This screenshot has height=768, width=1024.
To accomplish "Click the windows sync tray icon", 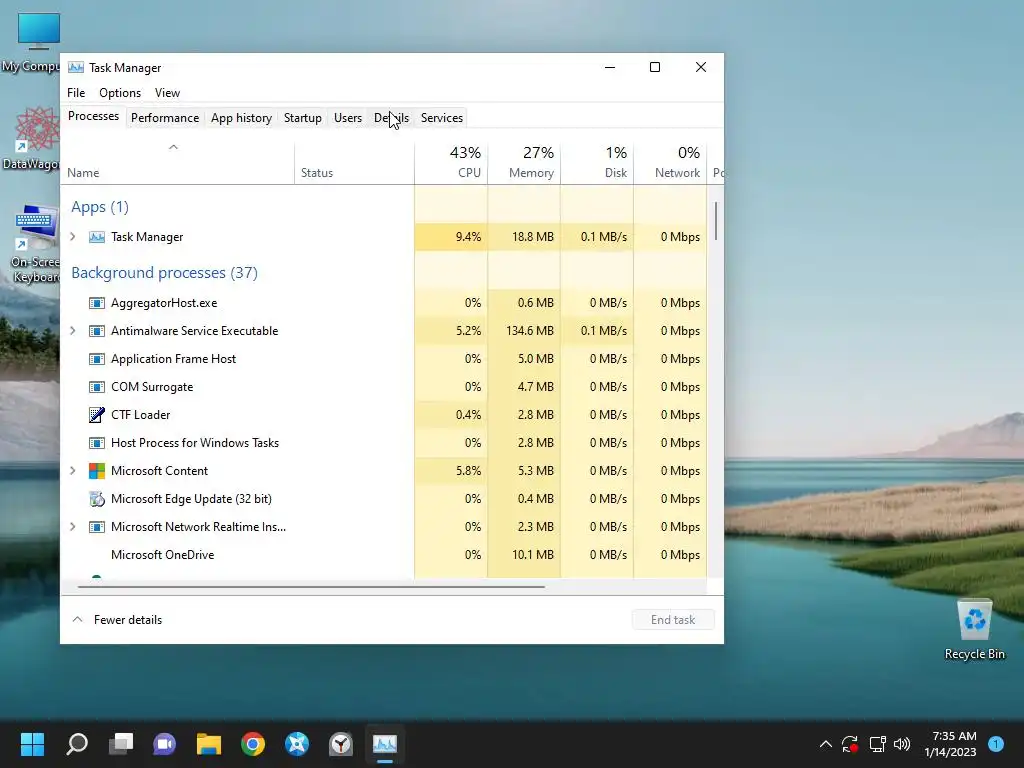I will pos(850,744).
